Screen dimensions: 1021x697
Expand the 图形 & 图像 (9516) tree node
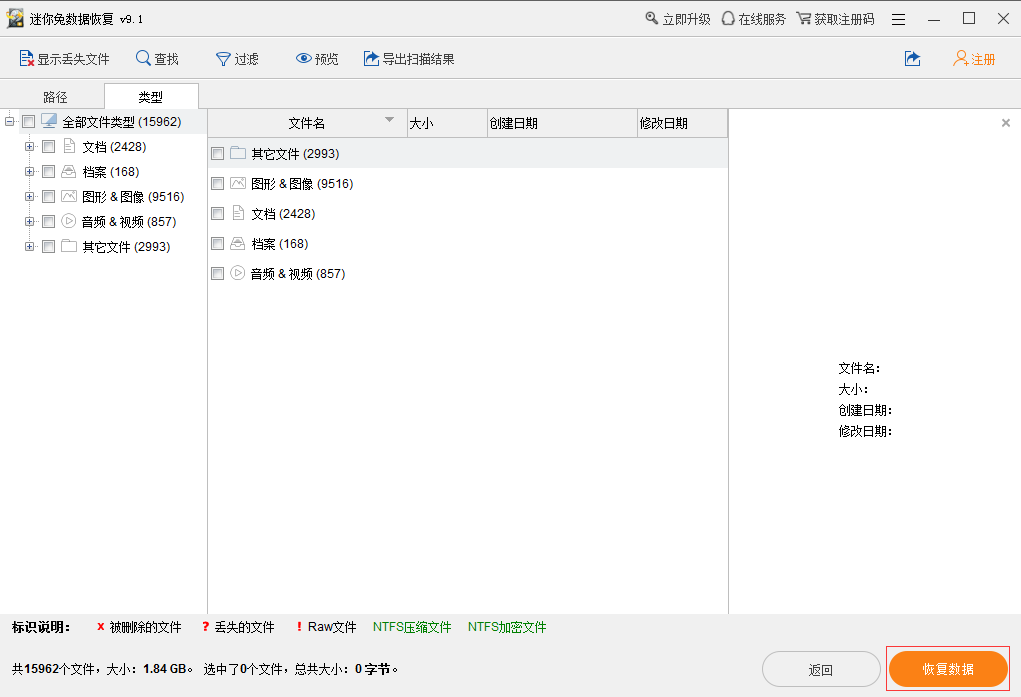[29, 197]
